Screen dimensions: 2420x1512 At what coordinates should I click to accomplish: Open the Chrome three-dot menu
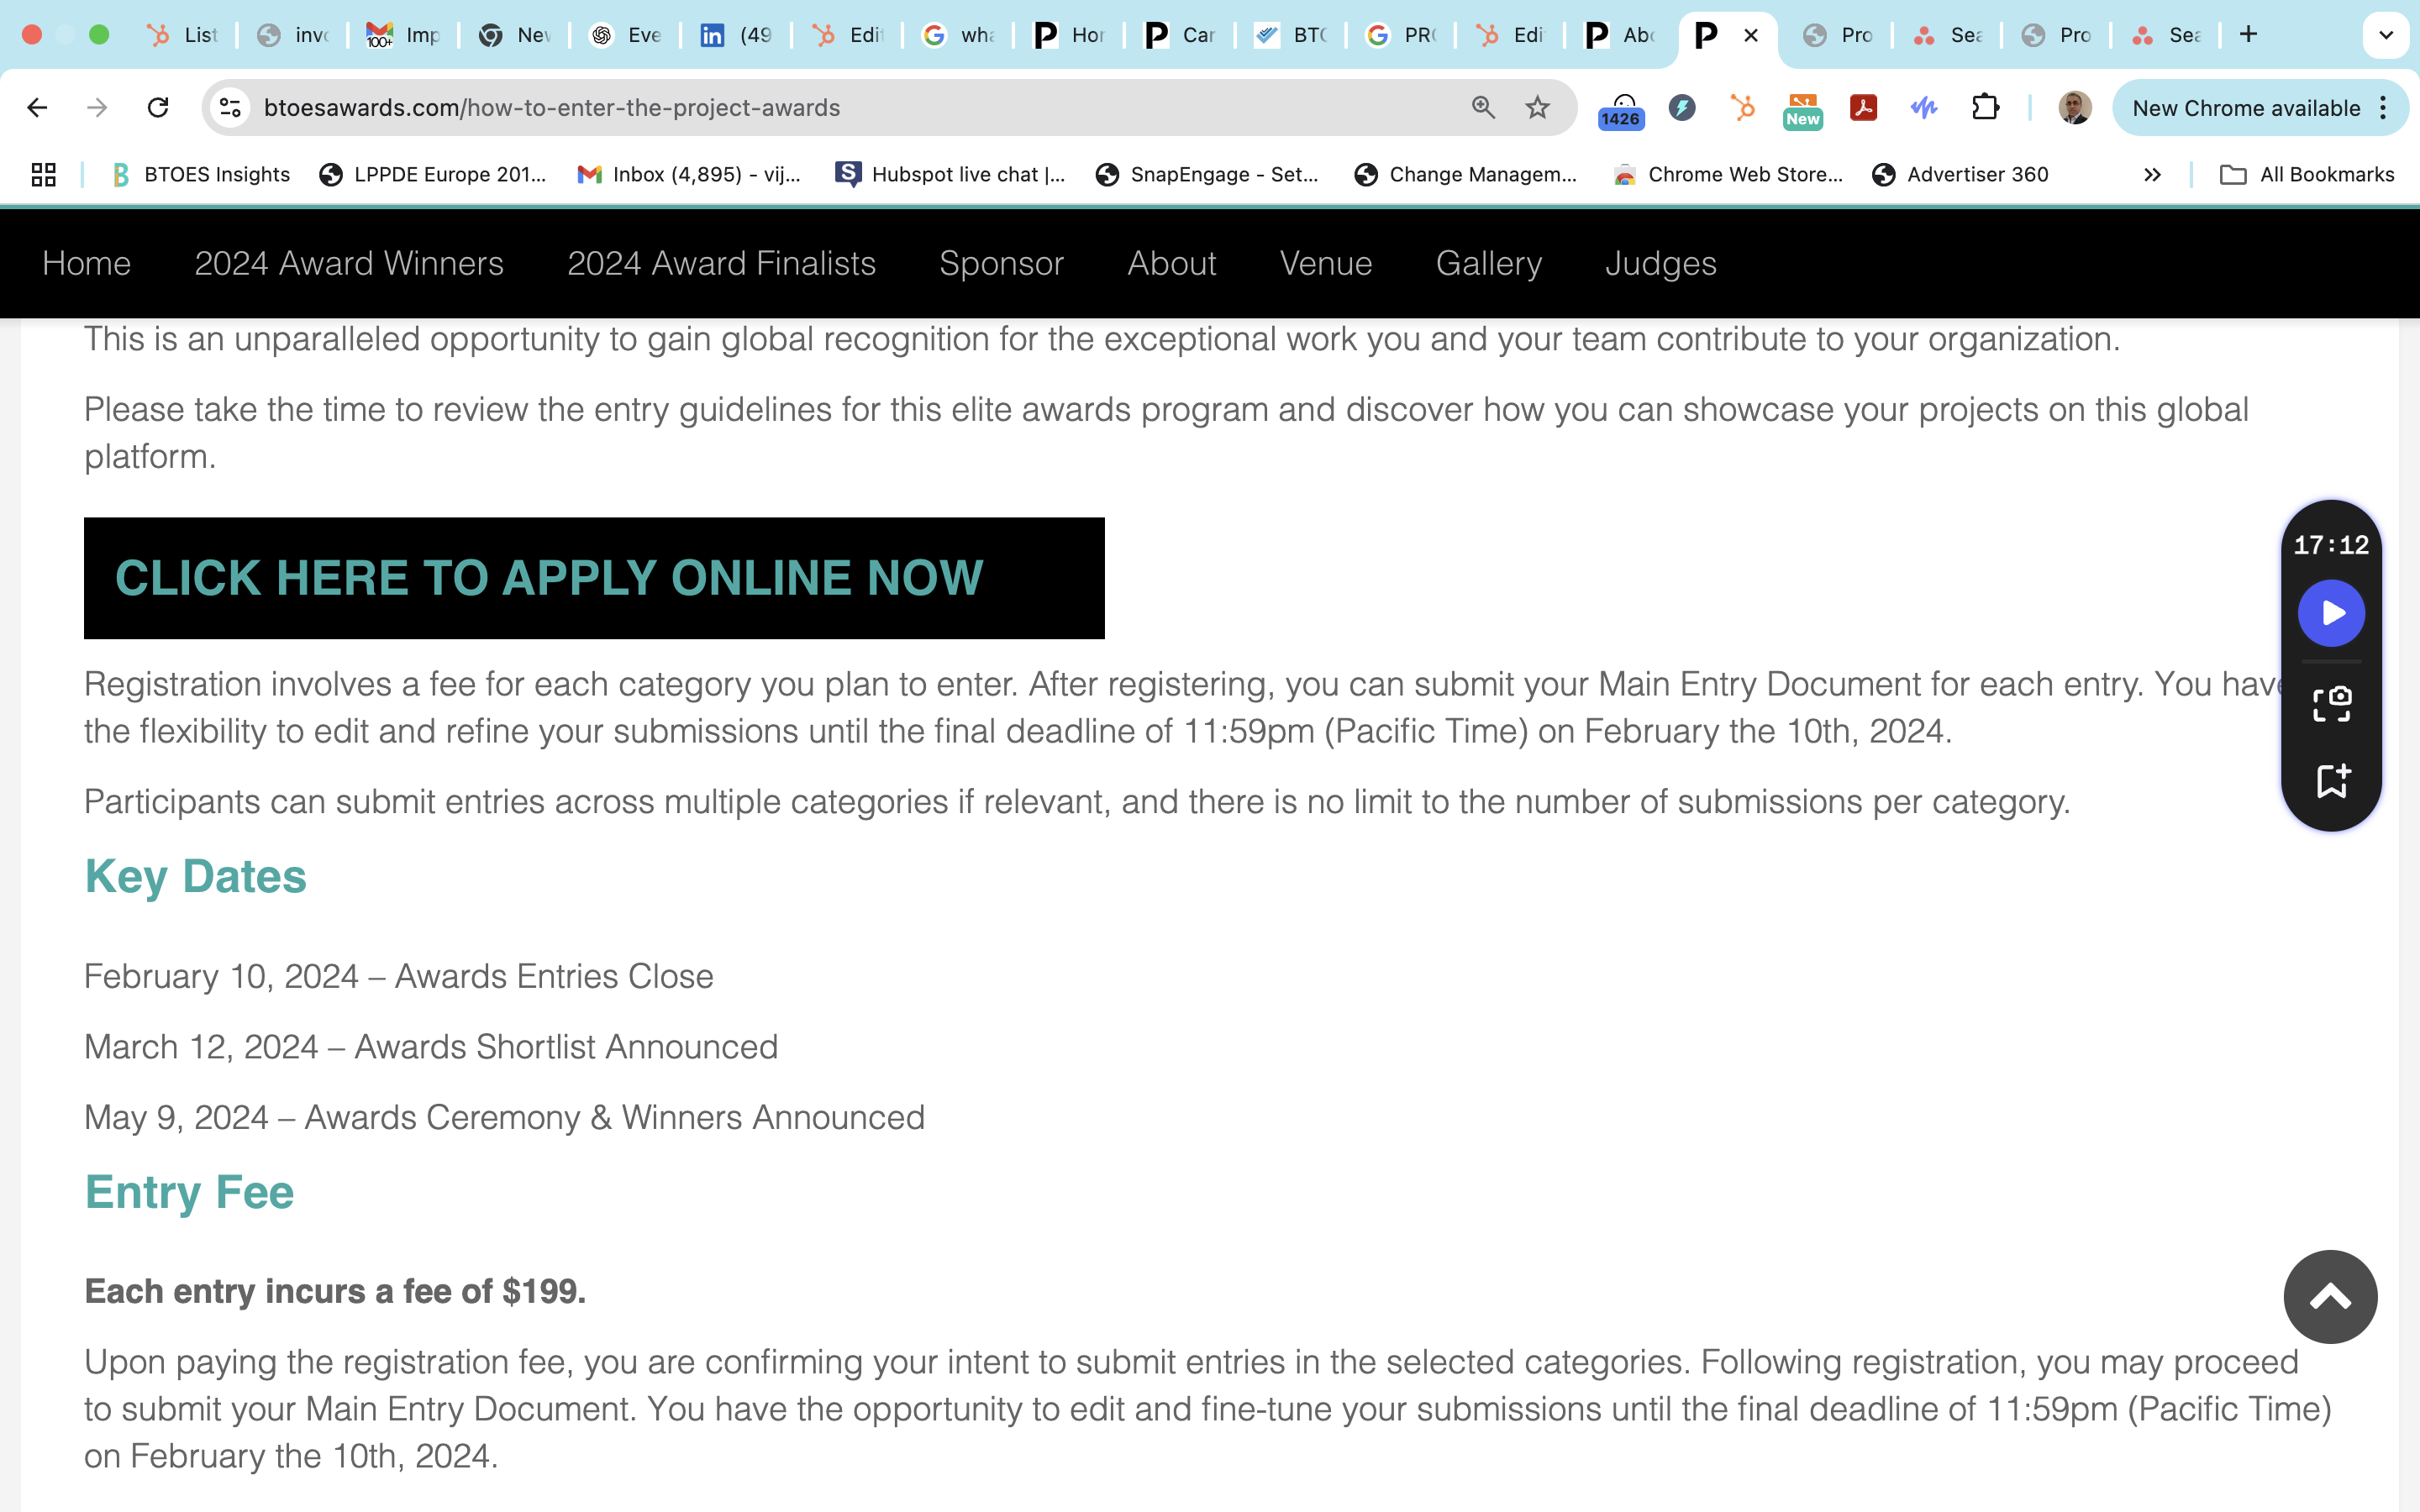pyautogui.click(x=2384, y=107)
